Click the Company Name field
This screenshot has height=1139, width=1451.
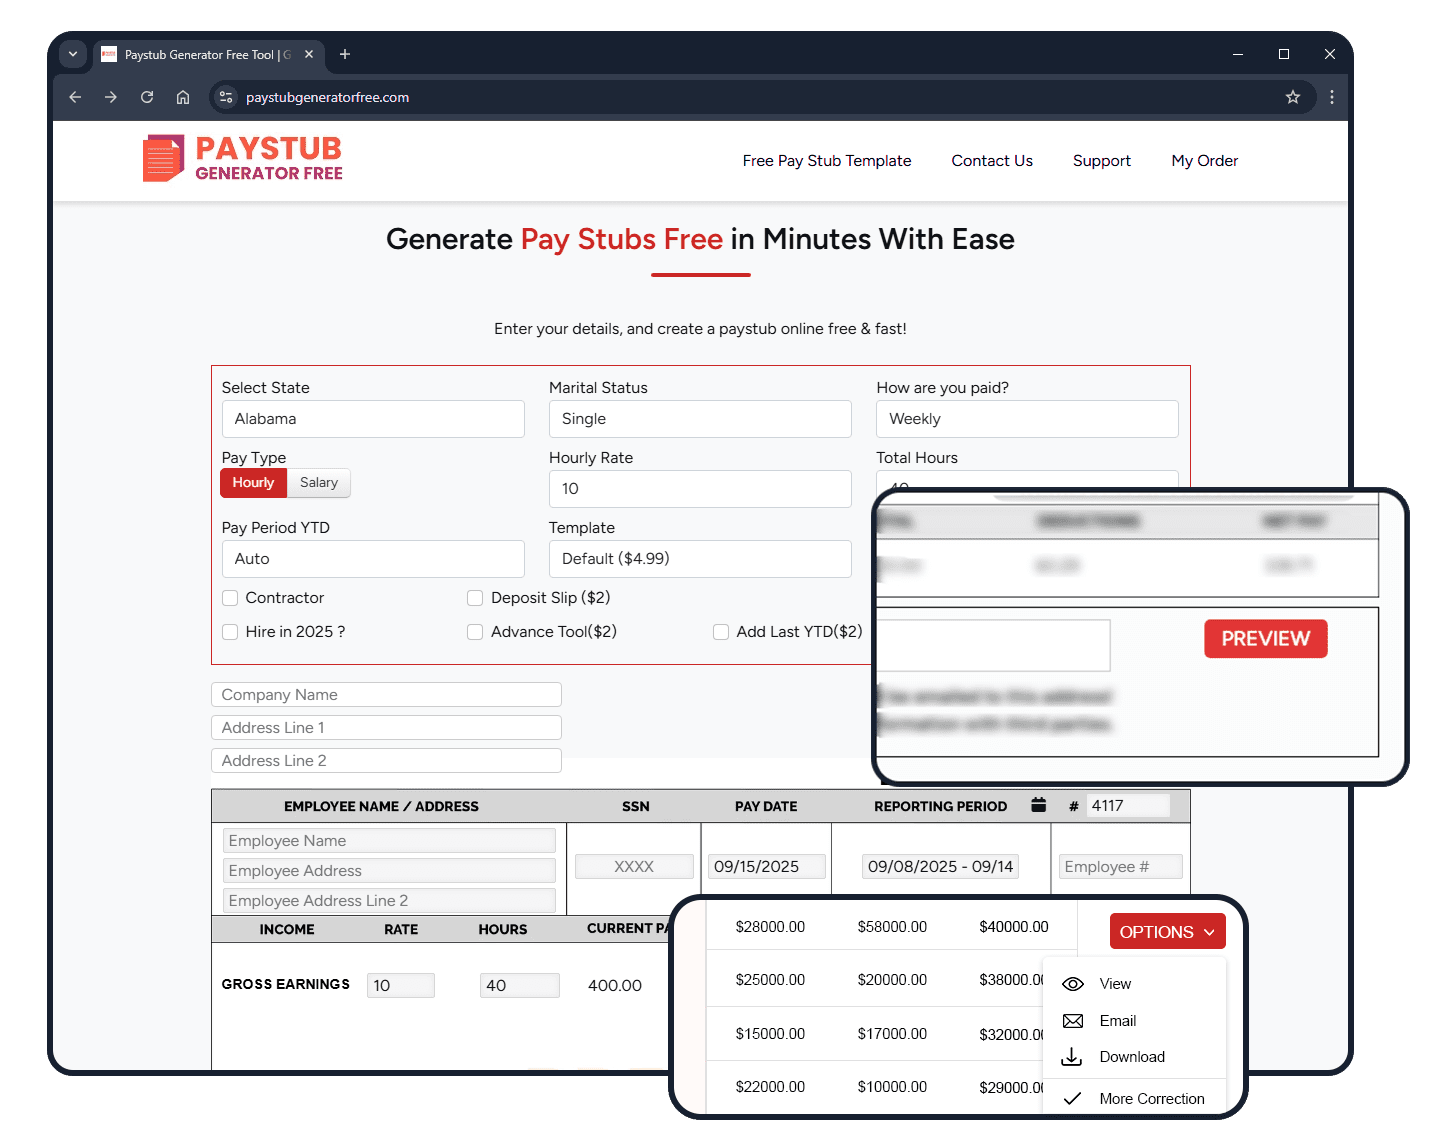[386, 695]
